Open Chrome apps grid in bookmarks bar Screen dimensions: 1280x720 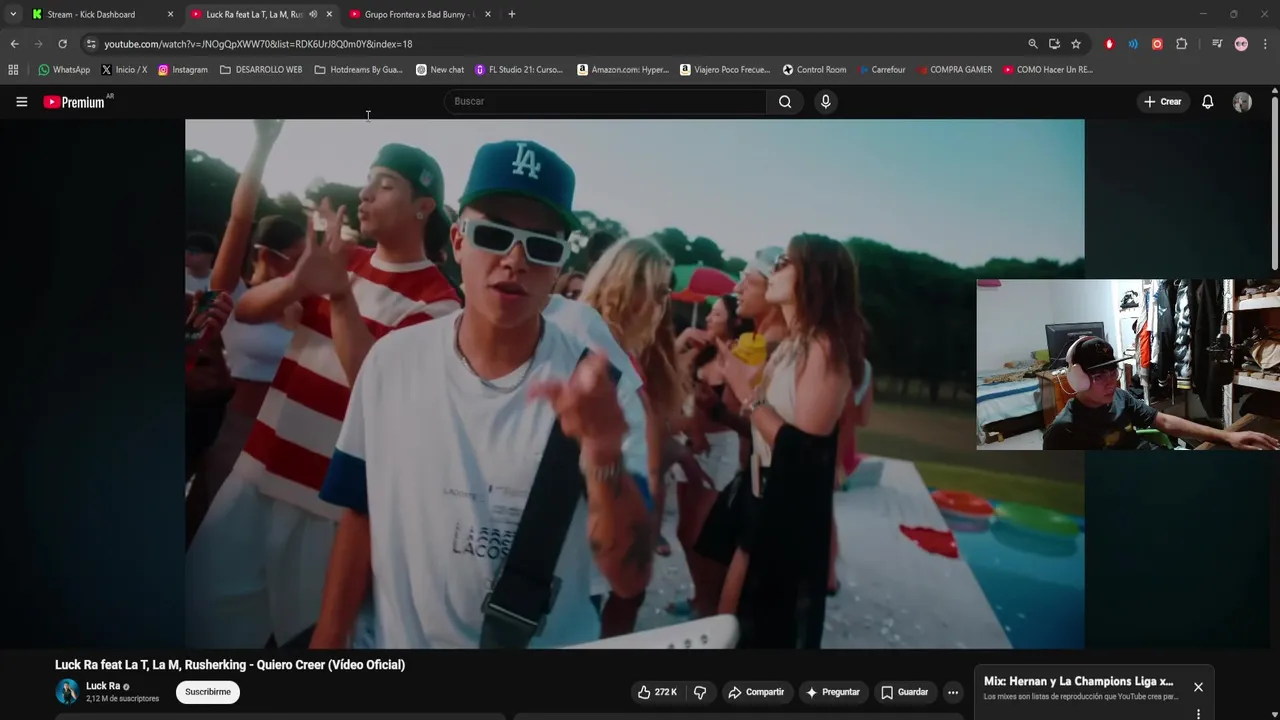[x=13, y=70]
